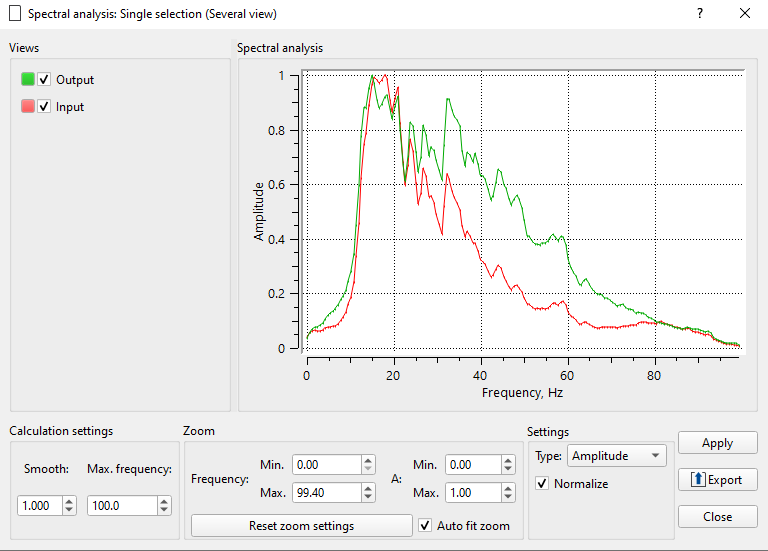Click the Output label in Views
The image size is (768, 551).
(x=75, y=79)
